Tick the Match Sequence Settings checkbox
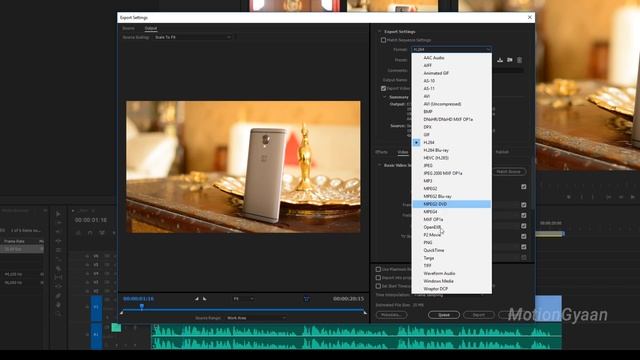The width and height of the screenshot is (640, 360). pos(383,40)
